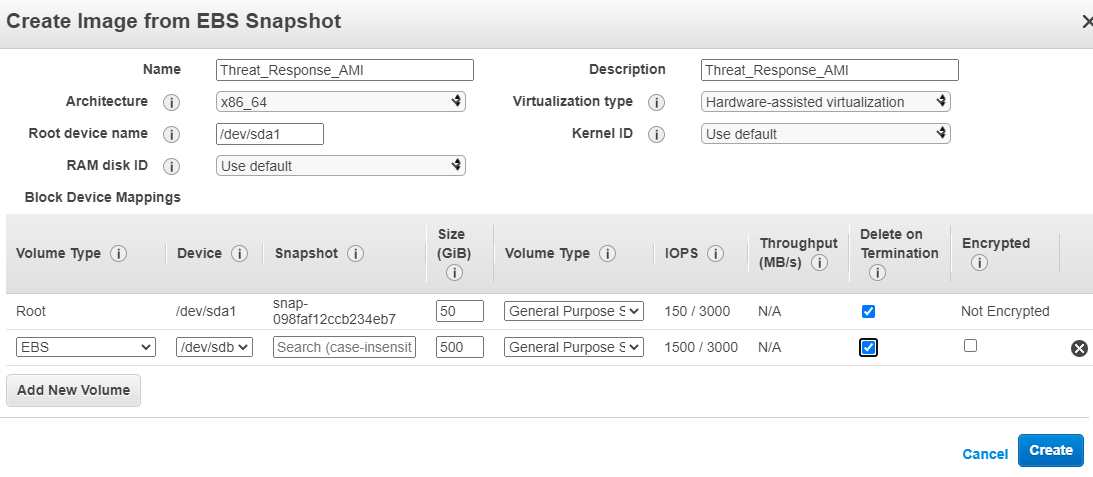
Task: Open the Architecture x86_64 dropdown
Action: [x=340, y=102]
